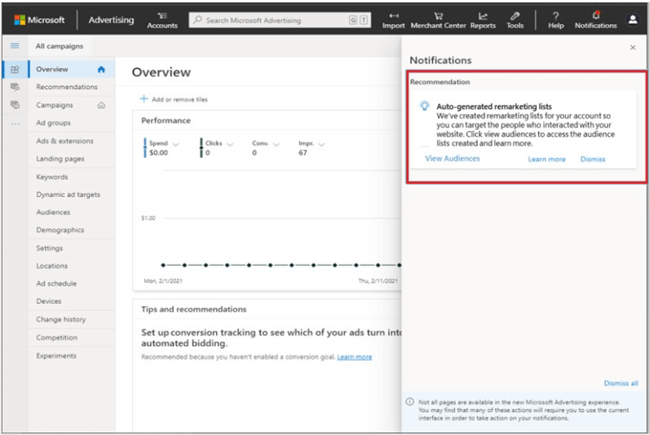Go to Keywords in the sidebar
The image size is (650, 435).
[52, 177]
